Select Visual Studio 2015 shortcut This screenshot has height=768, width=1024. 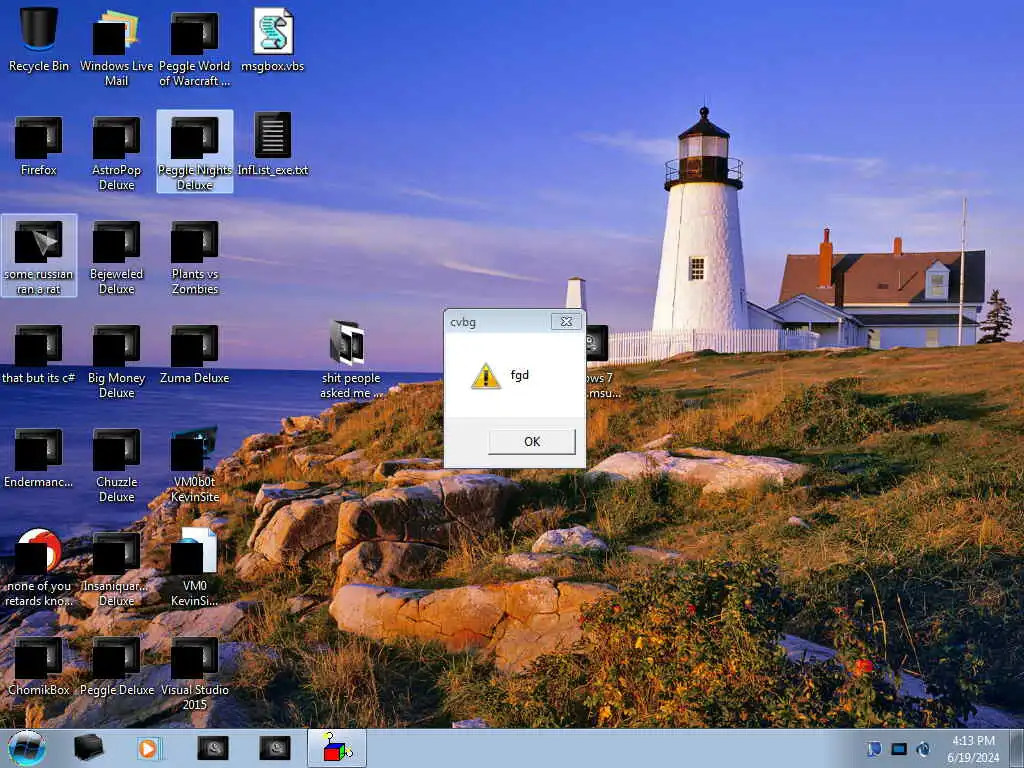click(x=195, y=673)
